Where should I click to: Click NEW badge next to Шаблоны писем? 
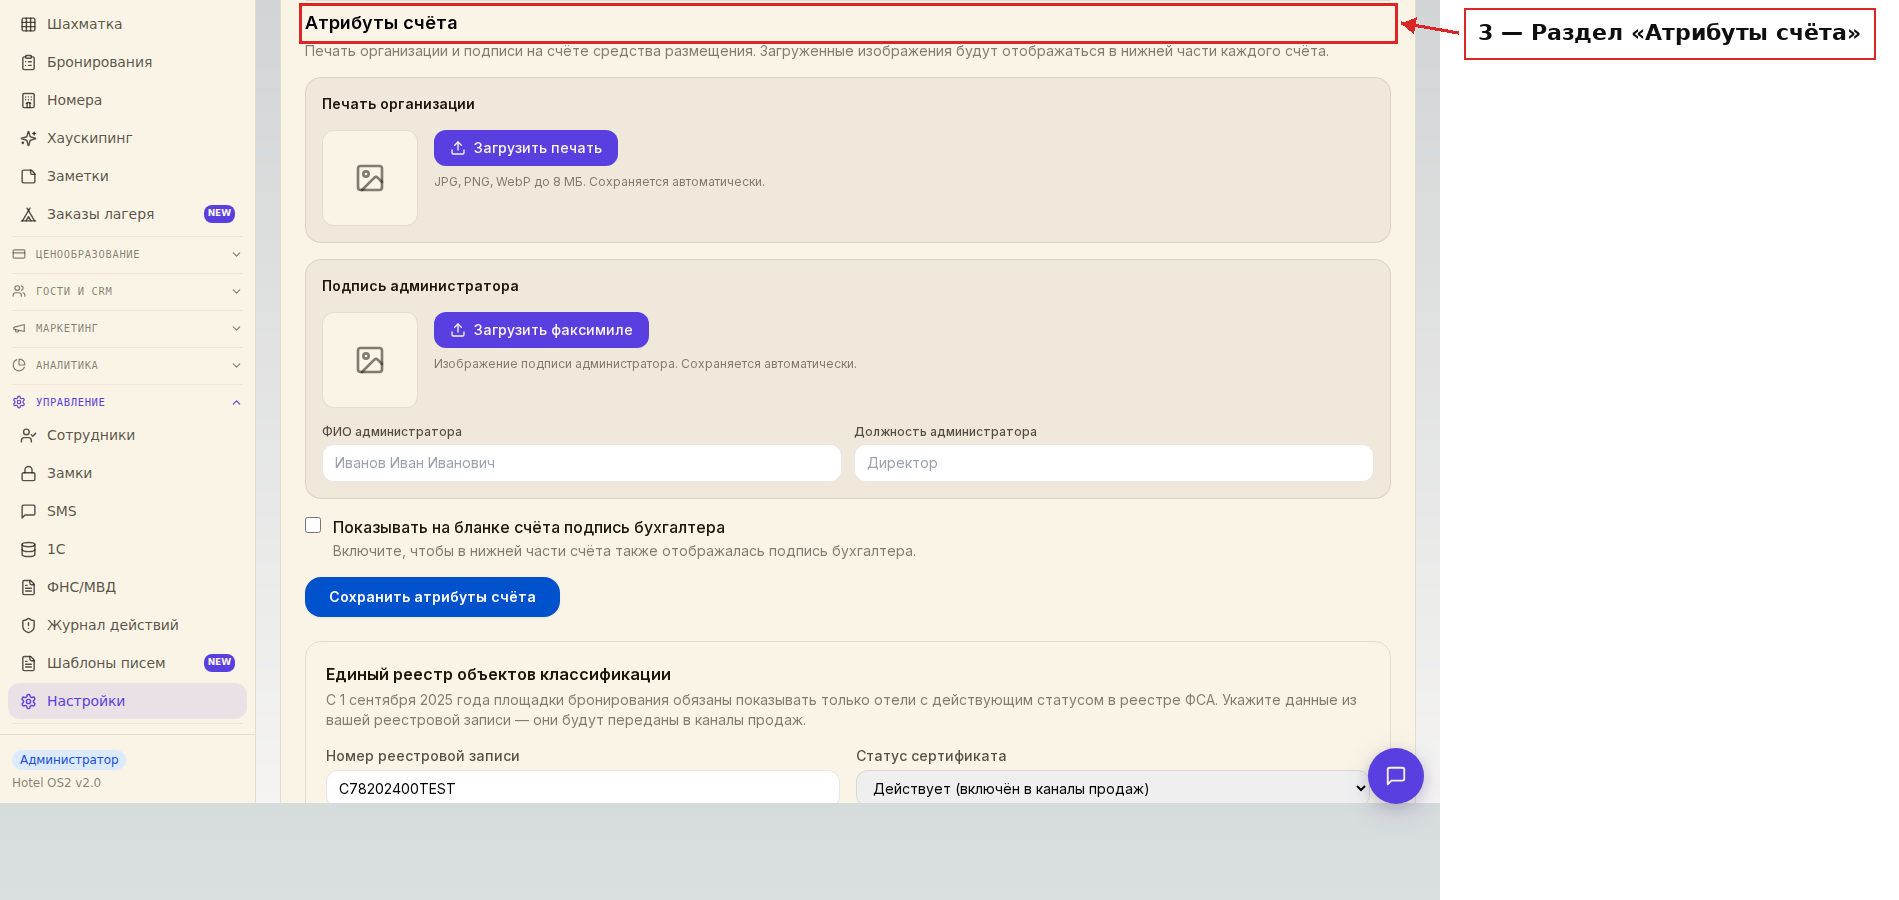[219, 662]
